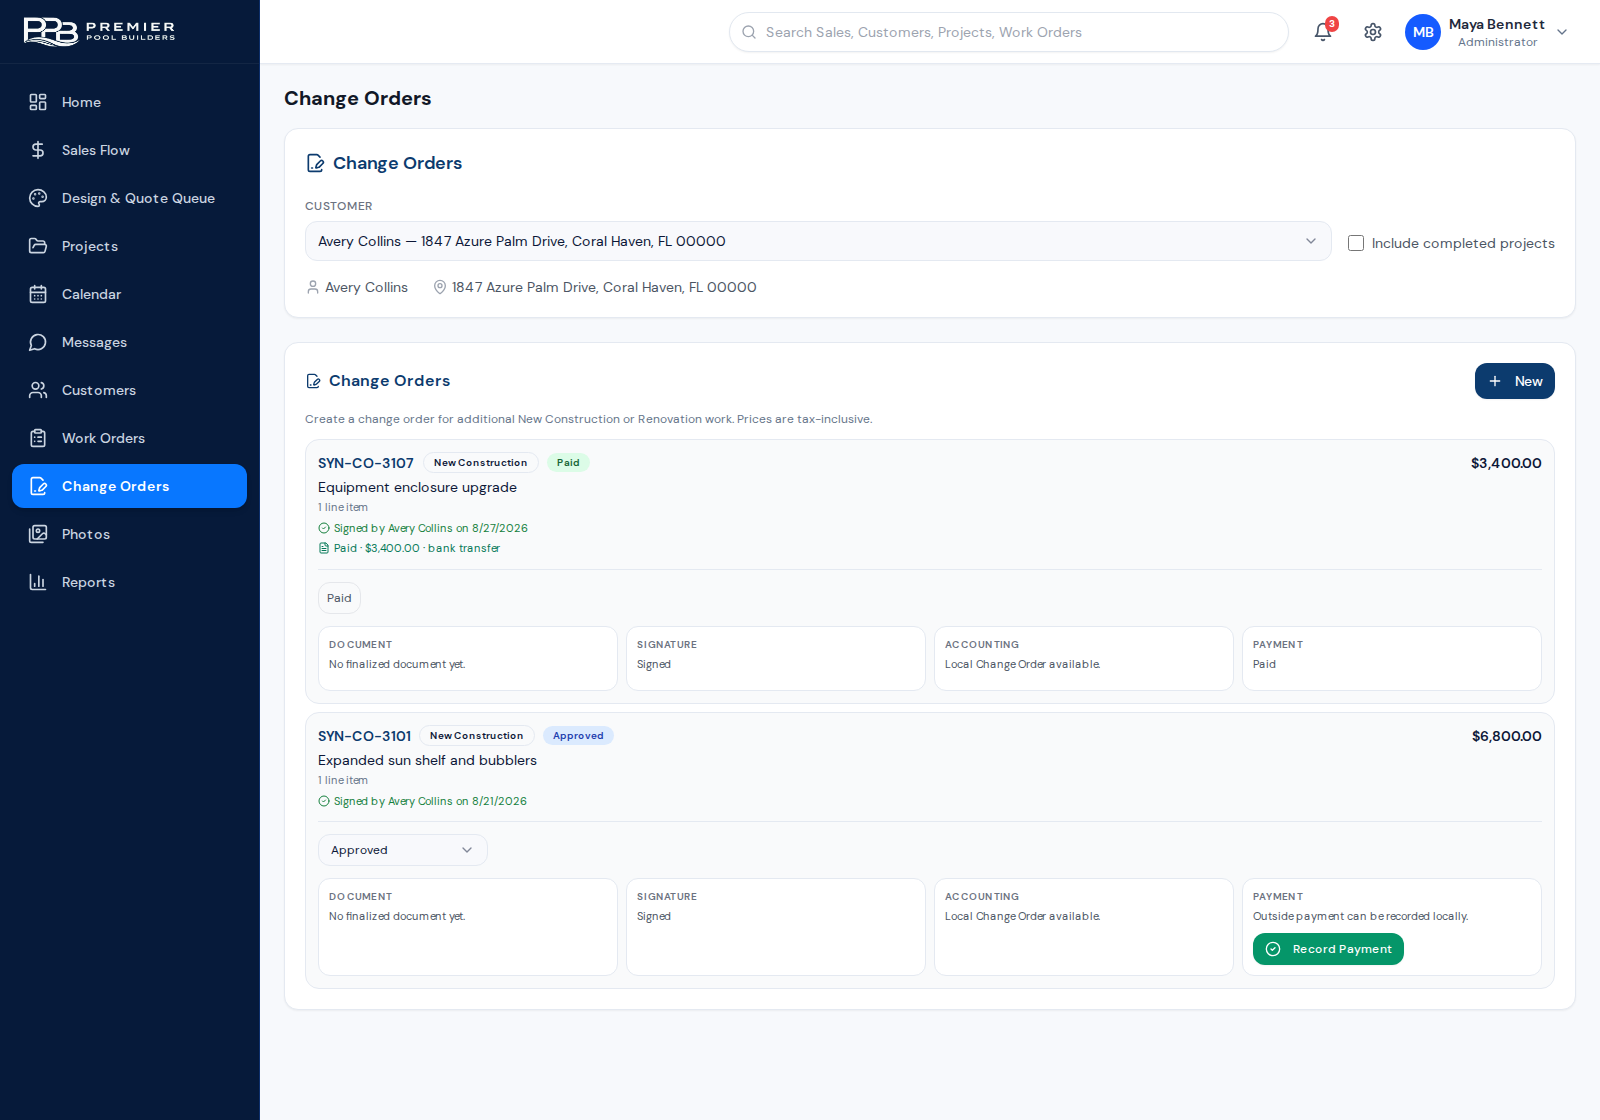This screenshot has height=1120, width=1600.
Task: Click the New Construction tag on SYN-CO-3101
Action: tap(477, 736)
